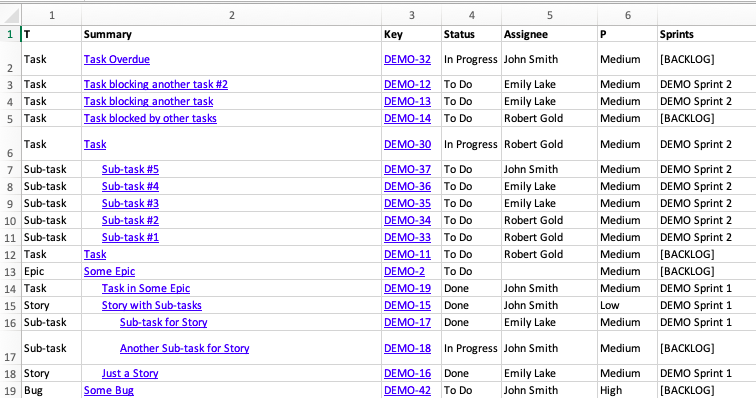This screenshot has width=756, height=398.
Task: Select In Progress status for DEMO-18
Action: 472,348
